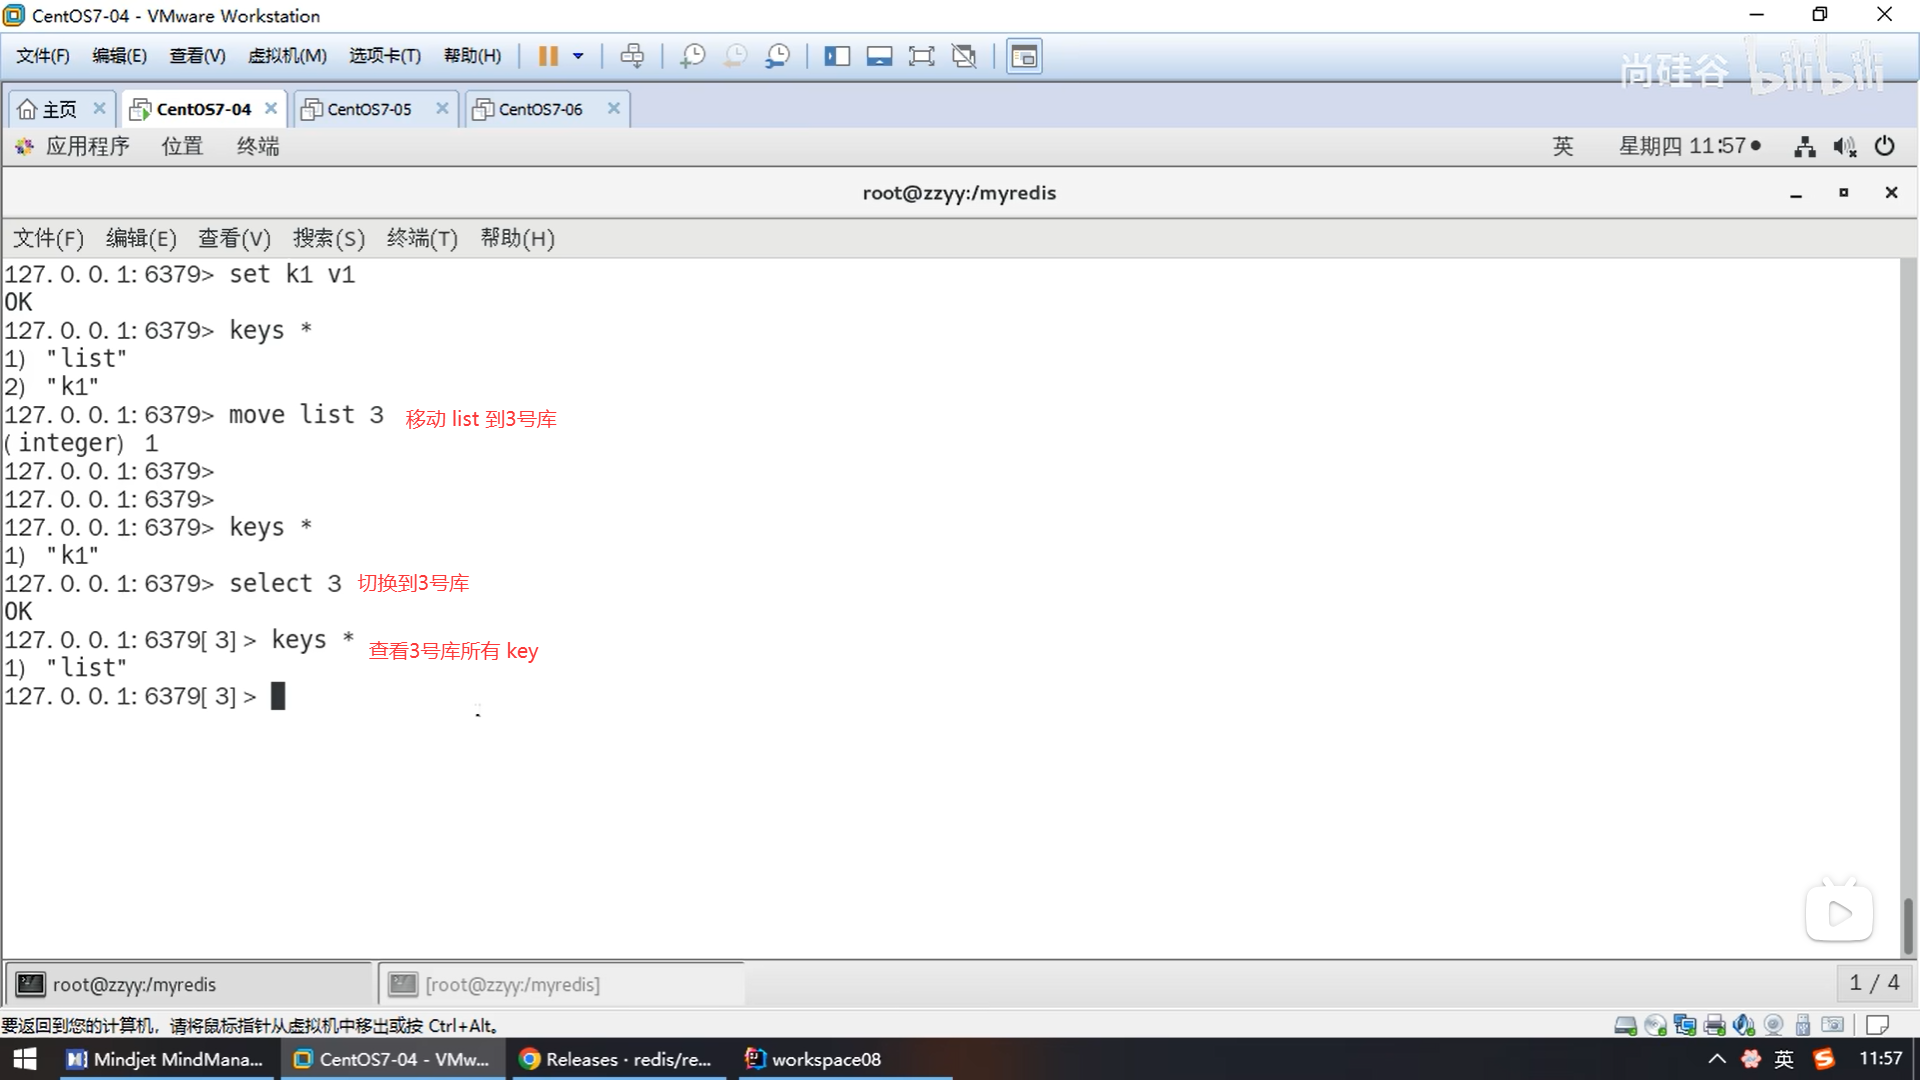Open the snapshot manager with wrench clock icon
Image resolution: width=1920 pixels, height=1080 pixels.
[777, 56]
